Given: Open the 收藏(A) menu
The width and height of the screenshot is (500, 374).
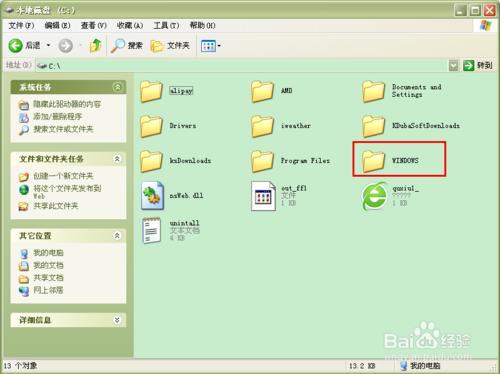Looking at the screenshot, I should coord(130,26).
